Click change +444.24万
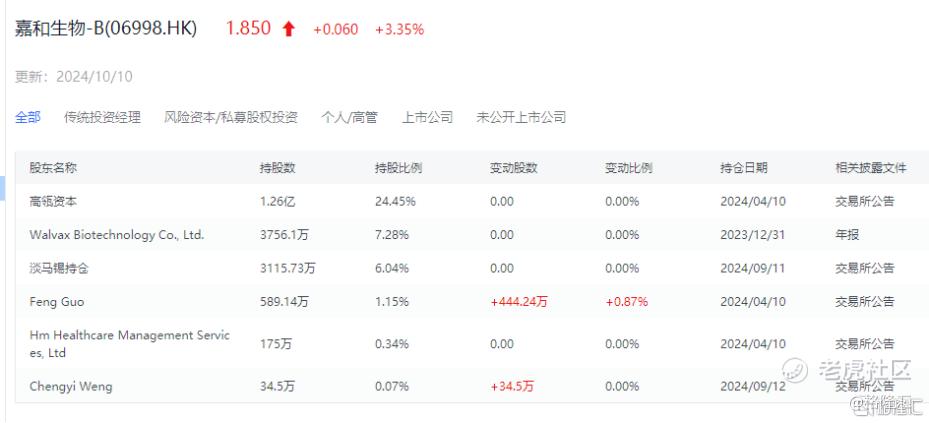Image resolution: width=929 pixels, height=423 pixels. pos(519,302)
